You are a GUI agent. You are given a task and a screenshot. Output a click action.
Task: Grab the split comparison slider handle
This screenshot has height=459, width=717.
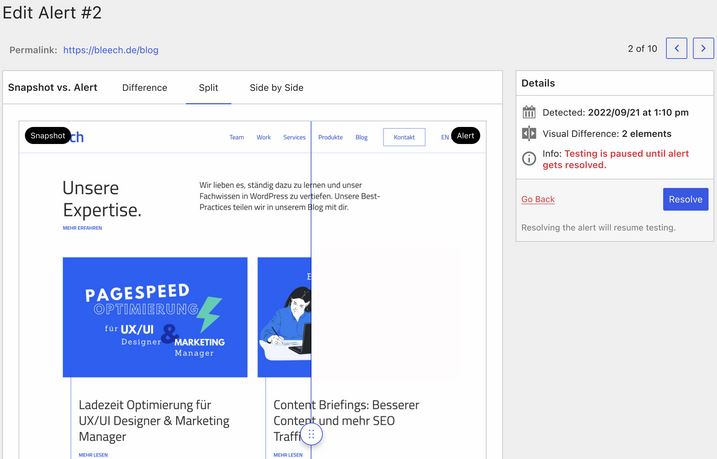[311, 434]
